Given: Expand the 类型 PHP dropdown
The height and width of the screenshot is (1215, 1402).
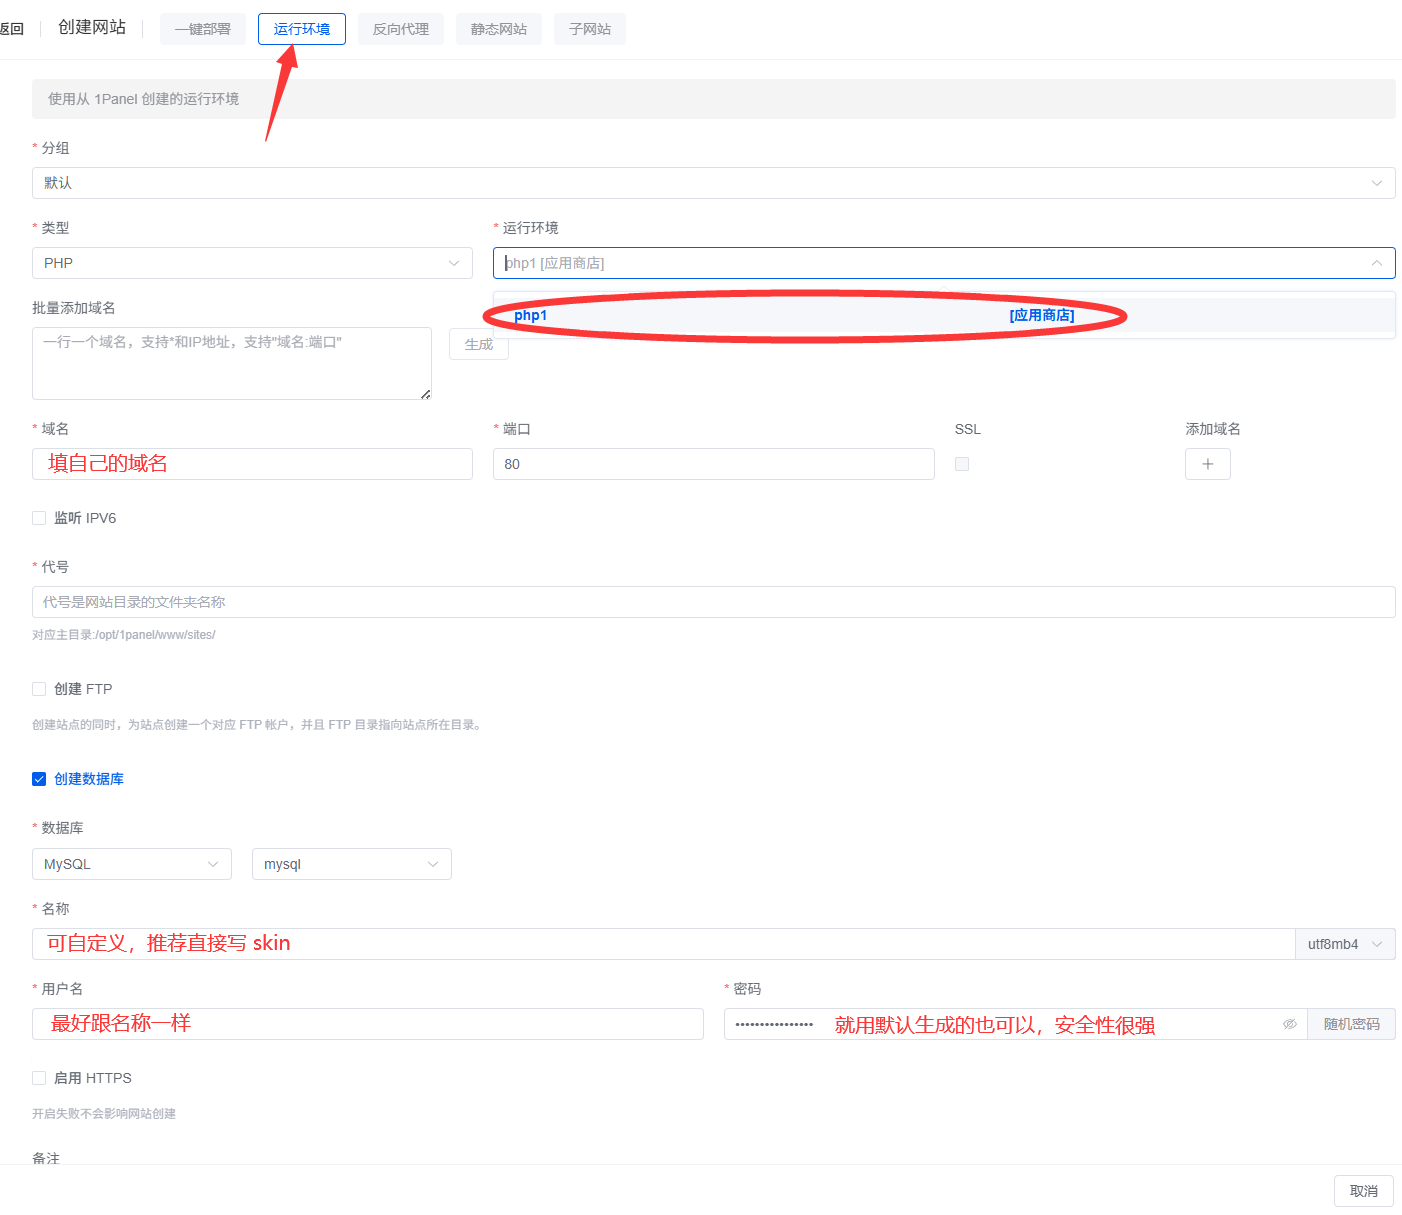Looking at the screenshot, I should (252, 263).
